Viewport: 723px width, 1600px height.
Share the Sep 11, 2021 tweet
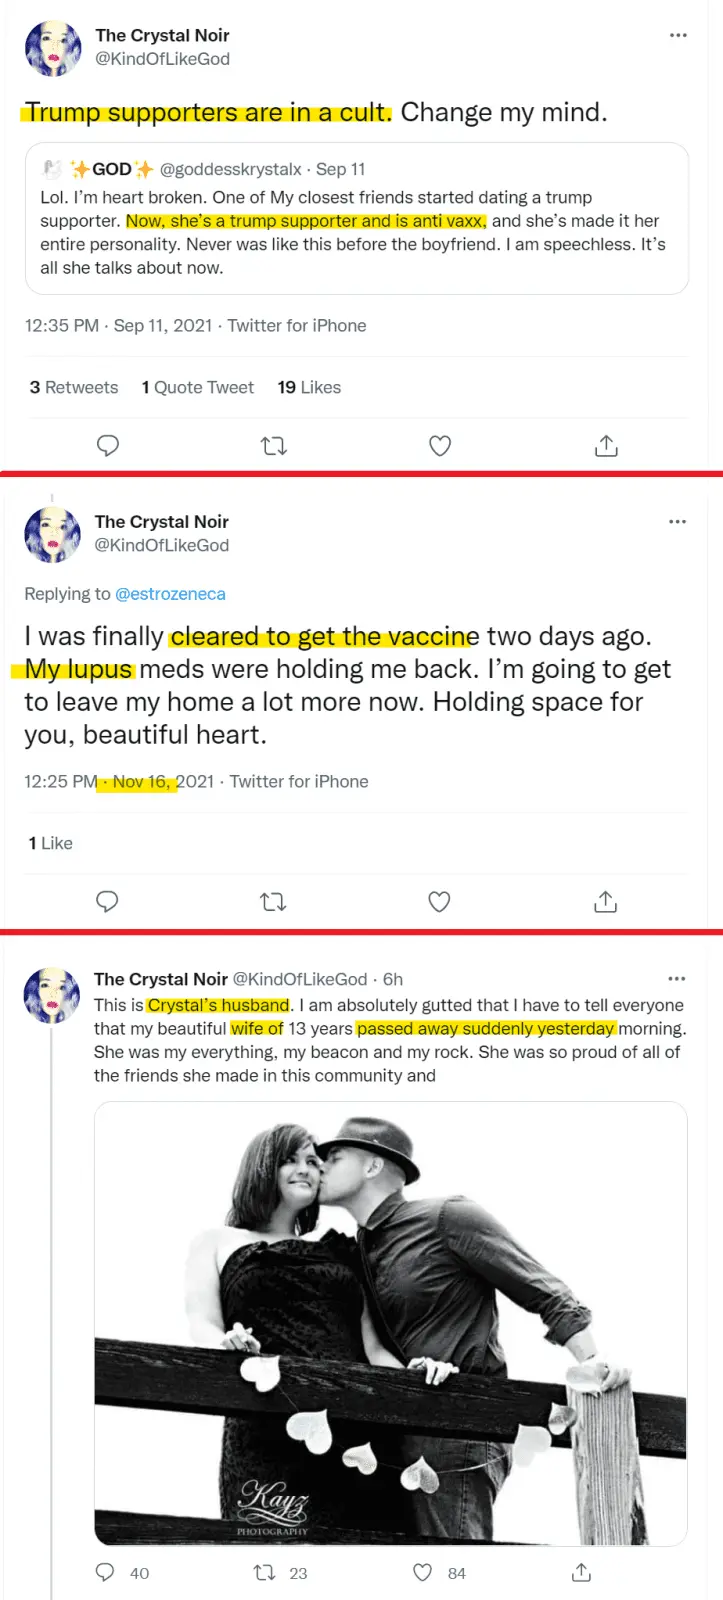(x=606, y=446)
